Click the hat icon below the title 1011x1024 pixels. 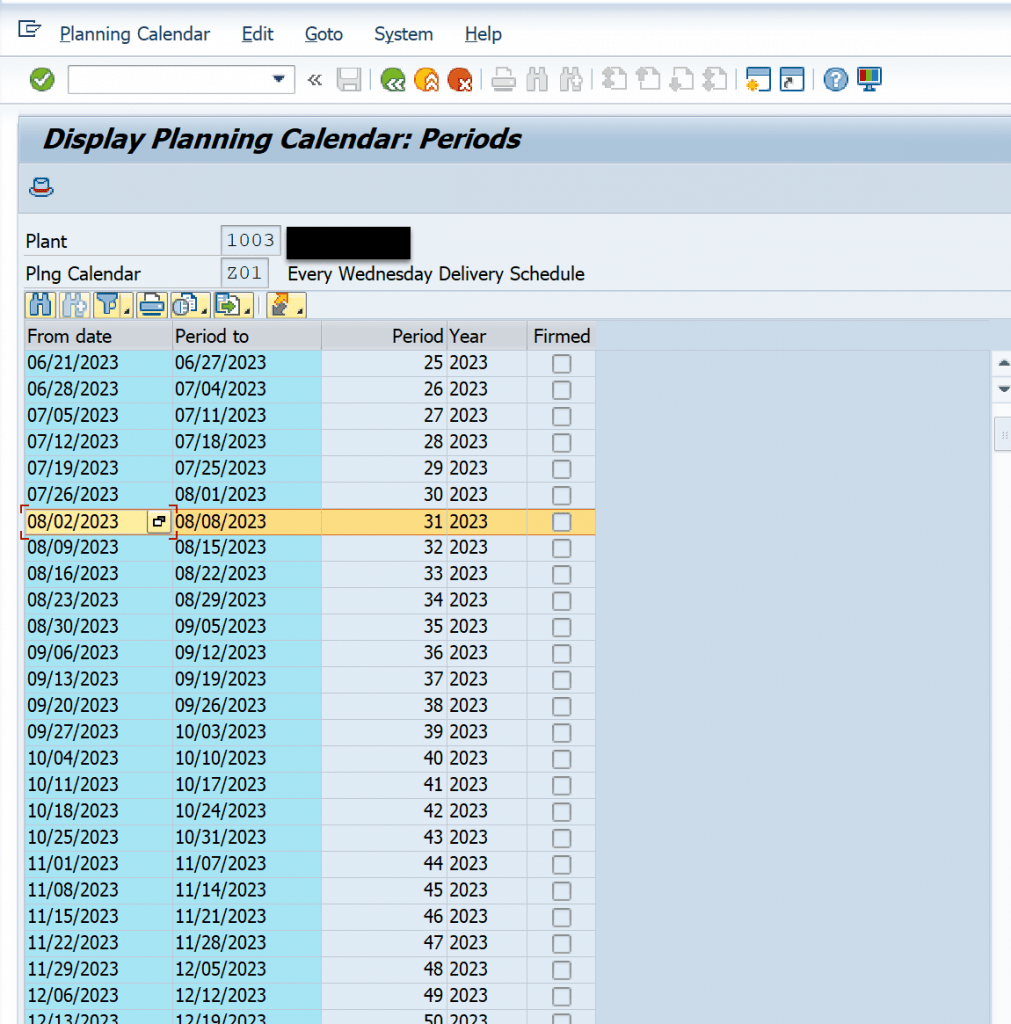click(x=41, y=187)
